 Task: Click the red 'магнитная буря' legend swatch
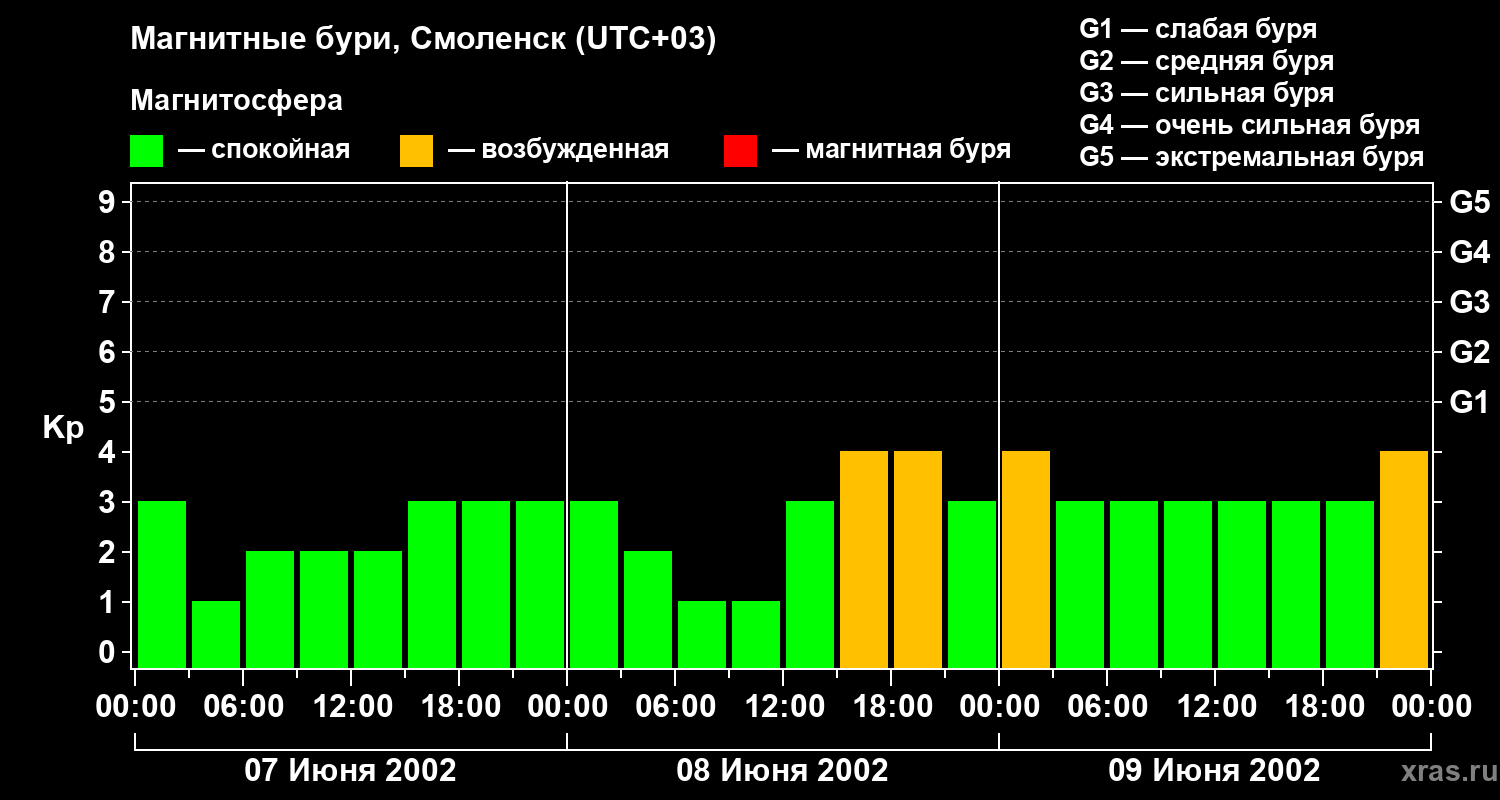740,151
